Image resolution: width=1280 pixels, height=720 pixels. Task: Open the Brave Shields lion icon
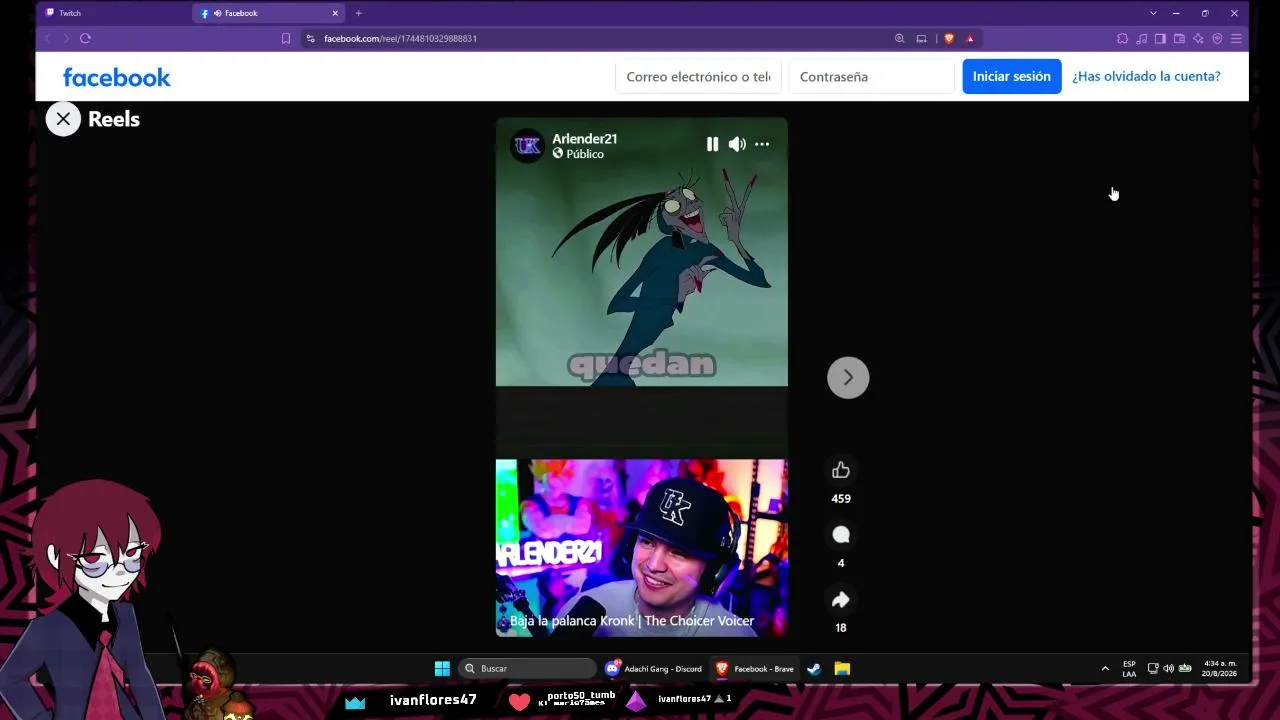pyautogui.click(x=949, y=38)
